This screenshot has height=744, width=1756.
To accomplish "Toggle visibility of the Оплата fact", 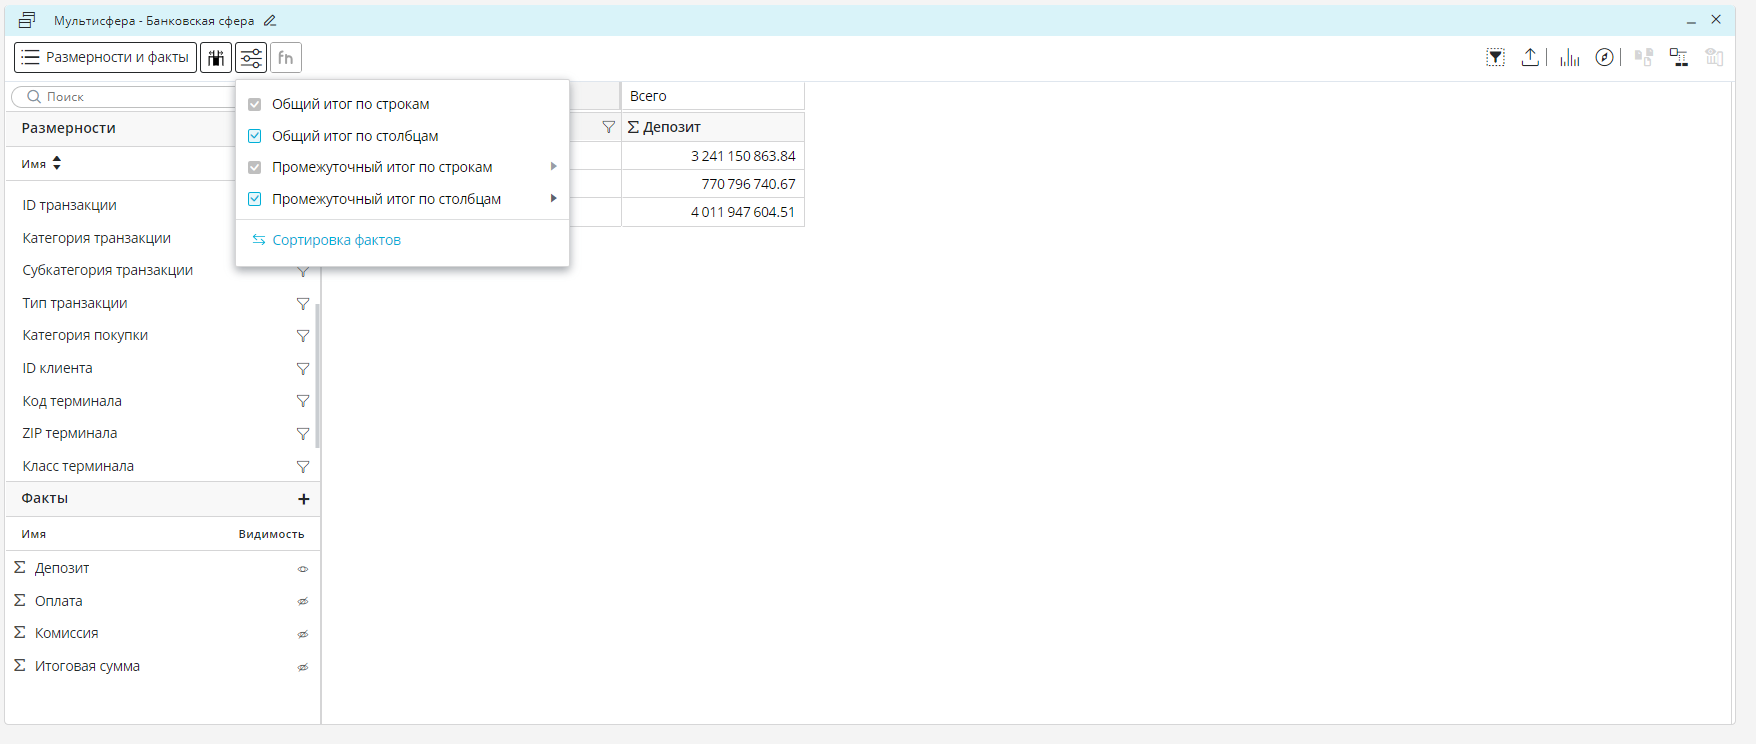I will [302, 602].
